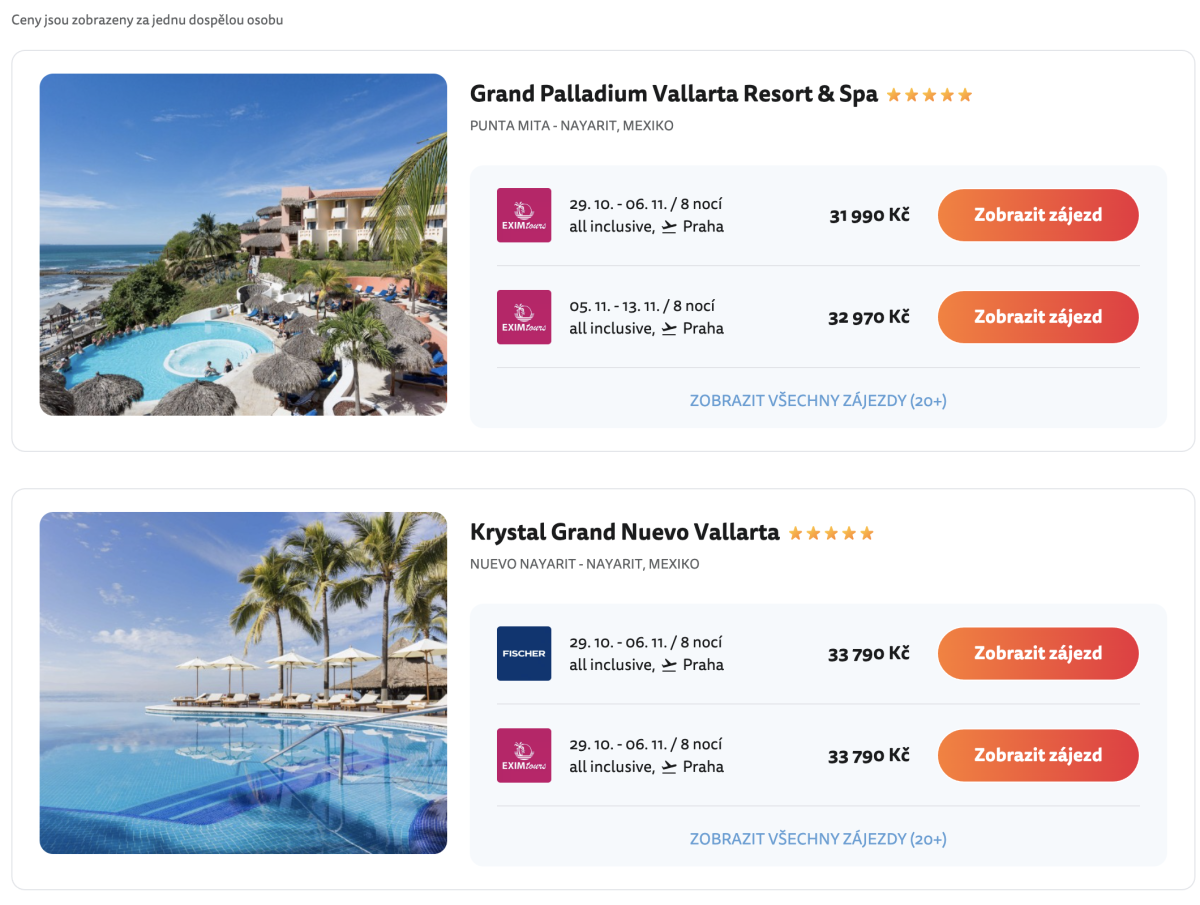Click the 32 970 Kč price

coord(868,317)
